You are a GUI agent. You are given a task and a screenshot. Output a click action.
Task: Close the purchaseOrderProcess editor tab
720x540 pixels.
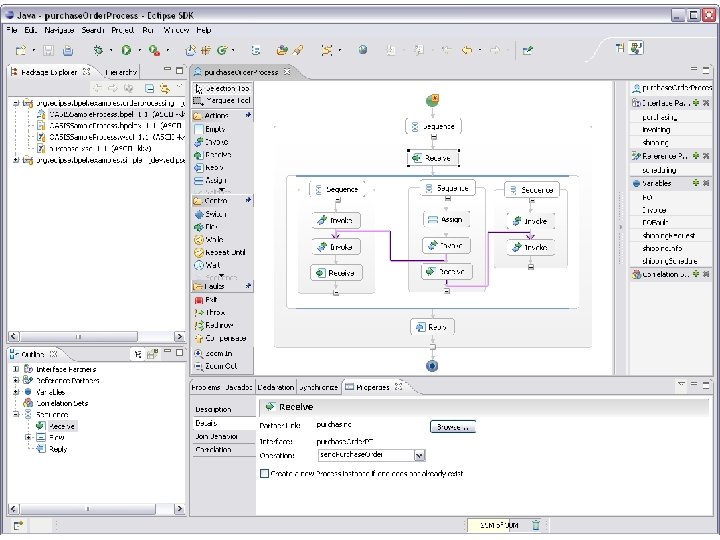click(287, 72)
